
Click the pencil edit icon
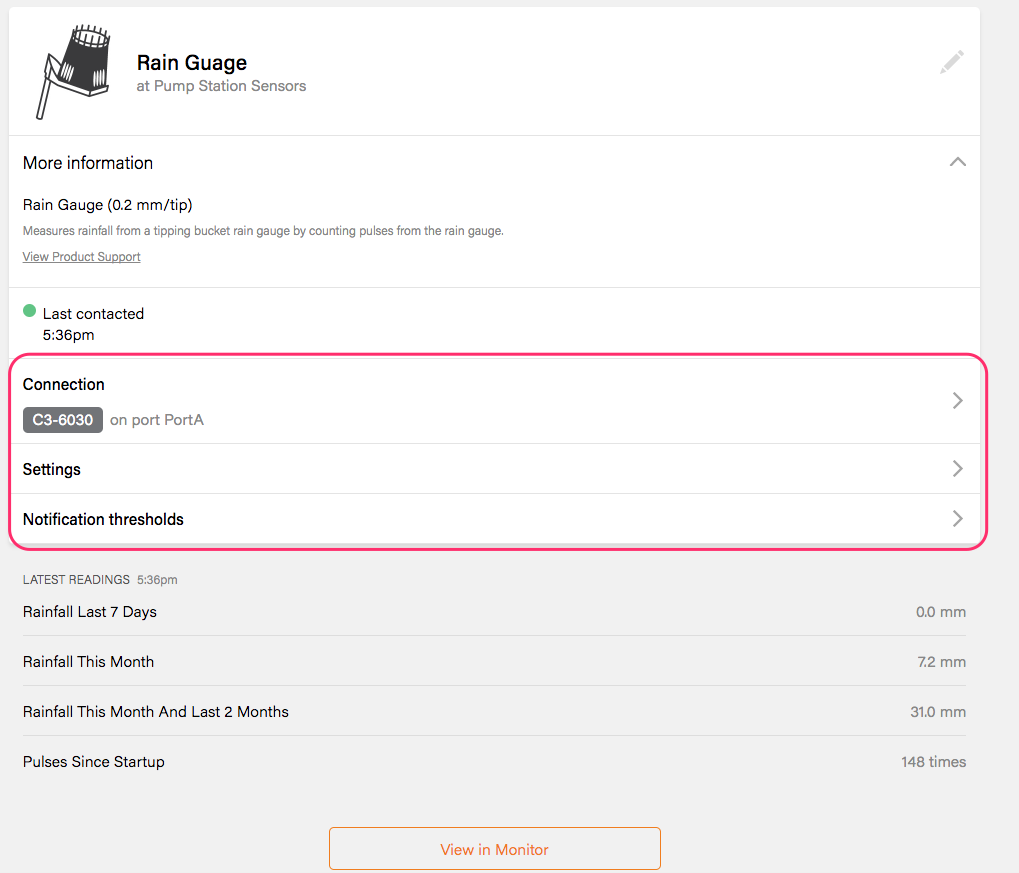(x=952, y=63)
